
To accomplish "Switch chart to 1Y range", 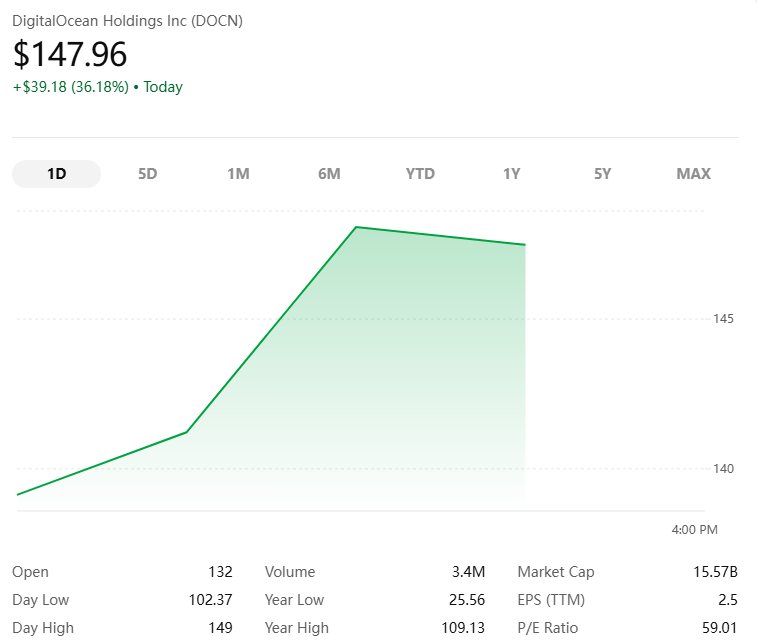I will click(511, 174).
